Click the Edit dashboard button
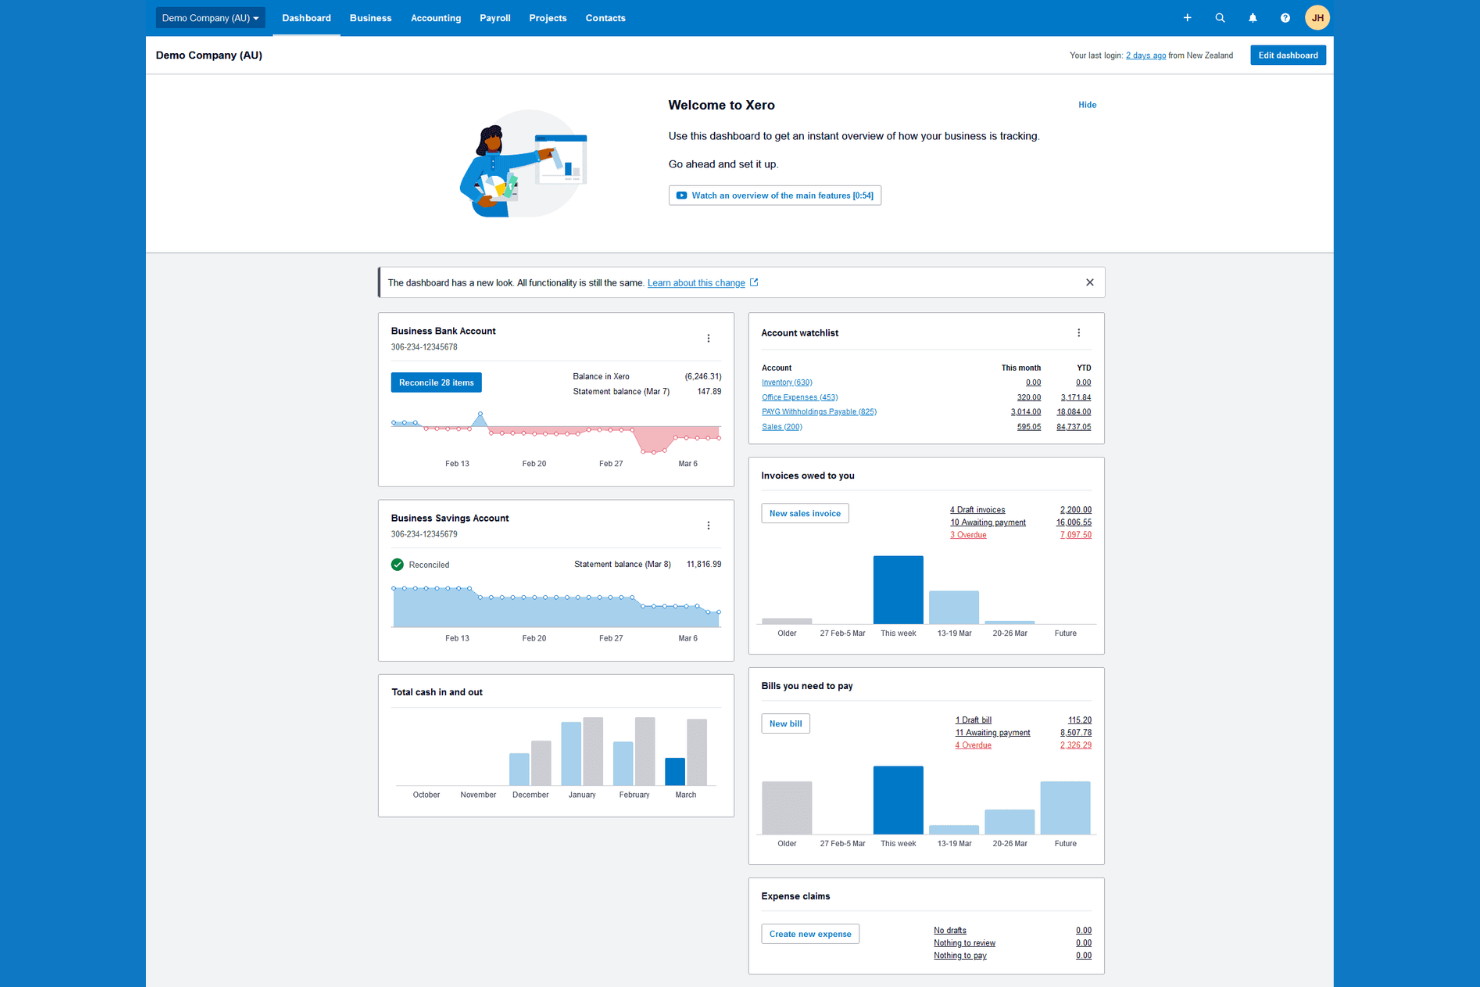The width and height of the screenshot is (1480, 987). click(x=1288, y=55)
